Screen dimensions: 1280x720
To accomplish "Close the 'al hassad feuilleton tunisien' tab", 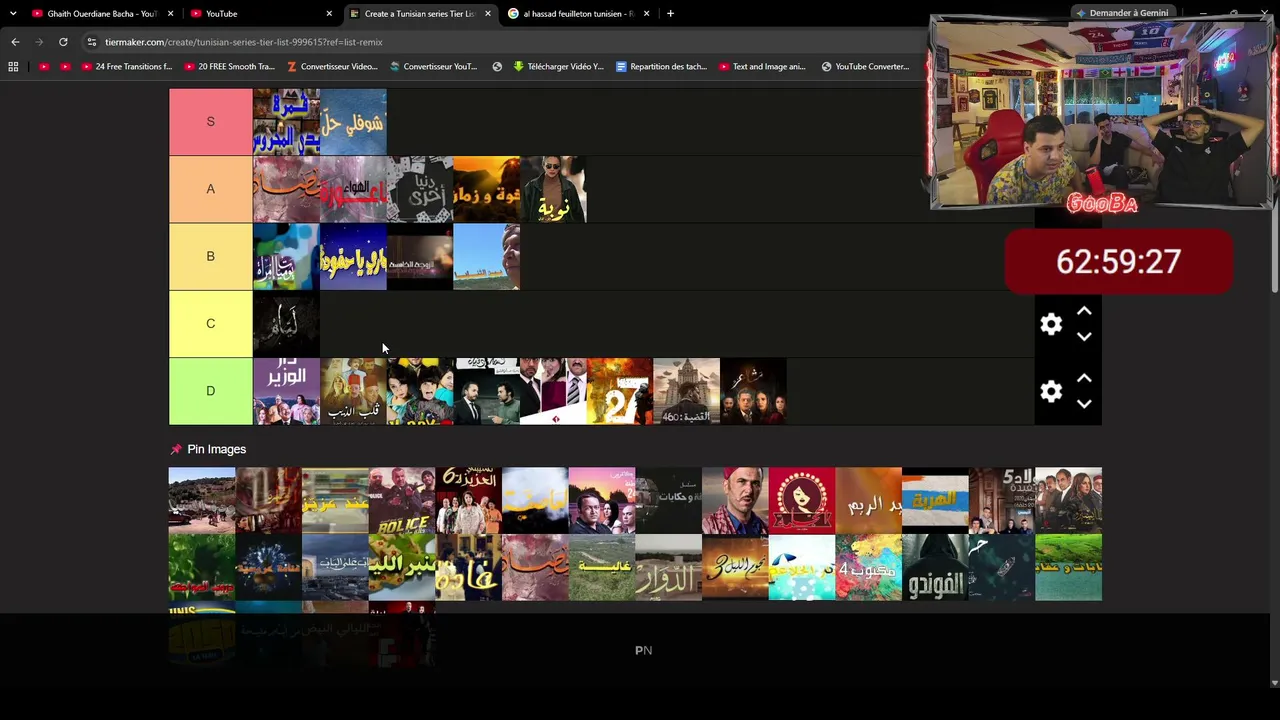I will click(646, 14).
